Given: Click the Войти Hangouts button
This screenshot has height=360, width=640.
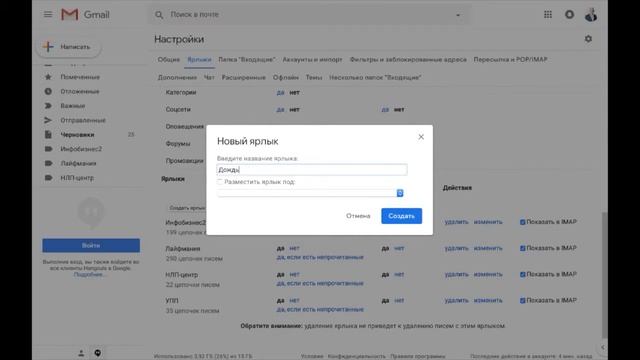Looking at the screenshot, I should (x=91, y=245).
